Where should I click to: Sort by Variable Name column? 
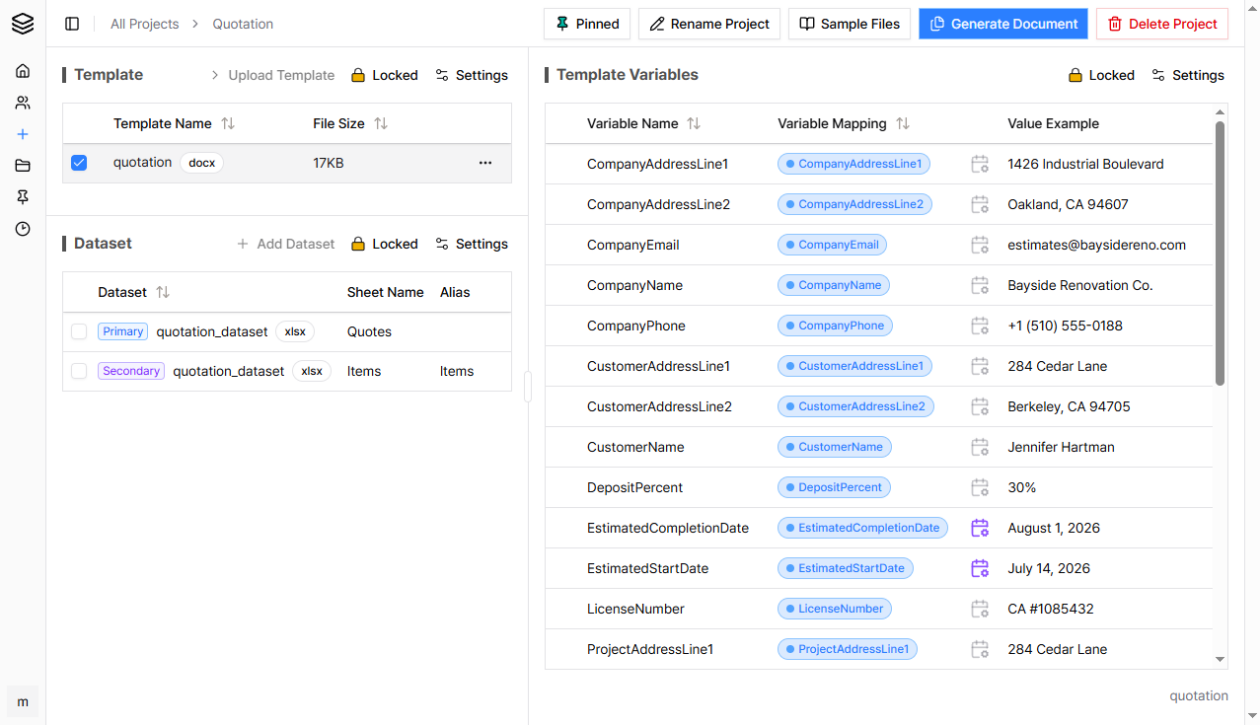pos(694,124)
